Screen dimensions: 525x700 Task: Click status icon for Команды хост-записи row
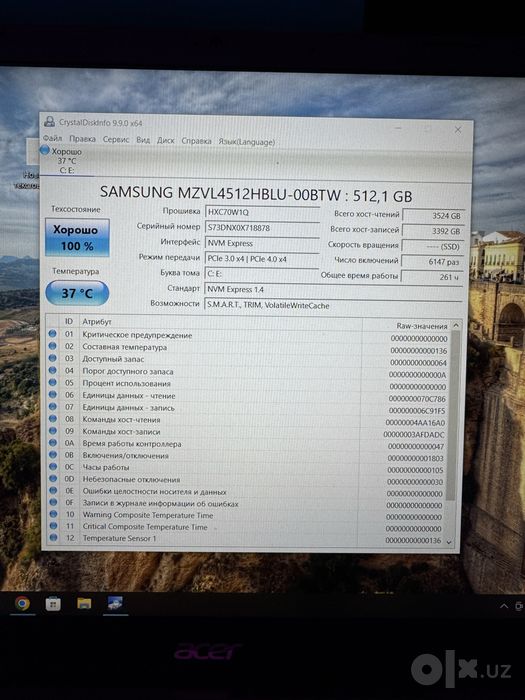click(53, 431)
